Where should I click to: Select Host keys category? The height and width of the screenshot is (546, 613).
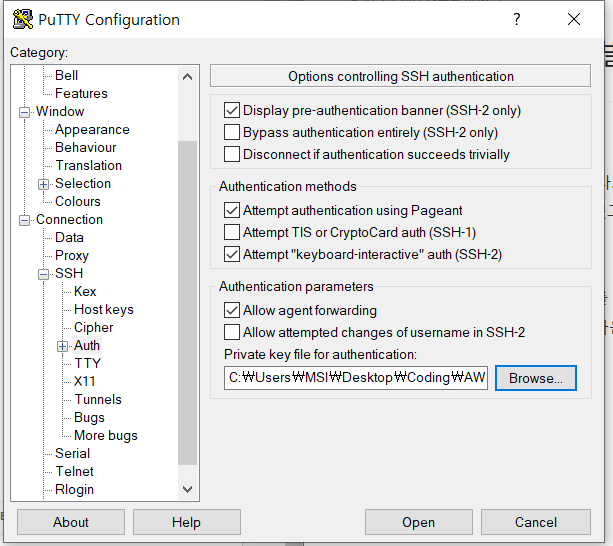click(x=104, y=309)
